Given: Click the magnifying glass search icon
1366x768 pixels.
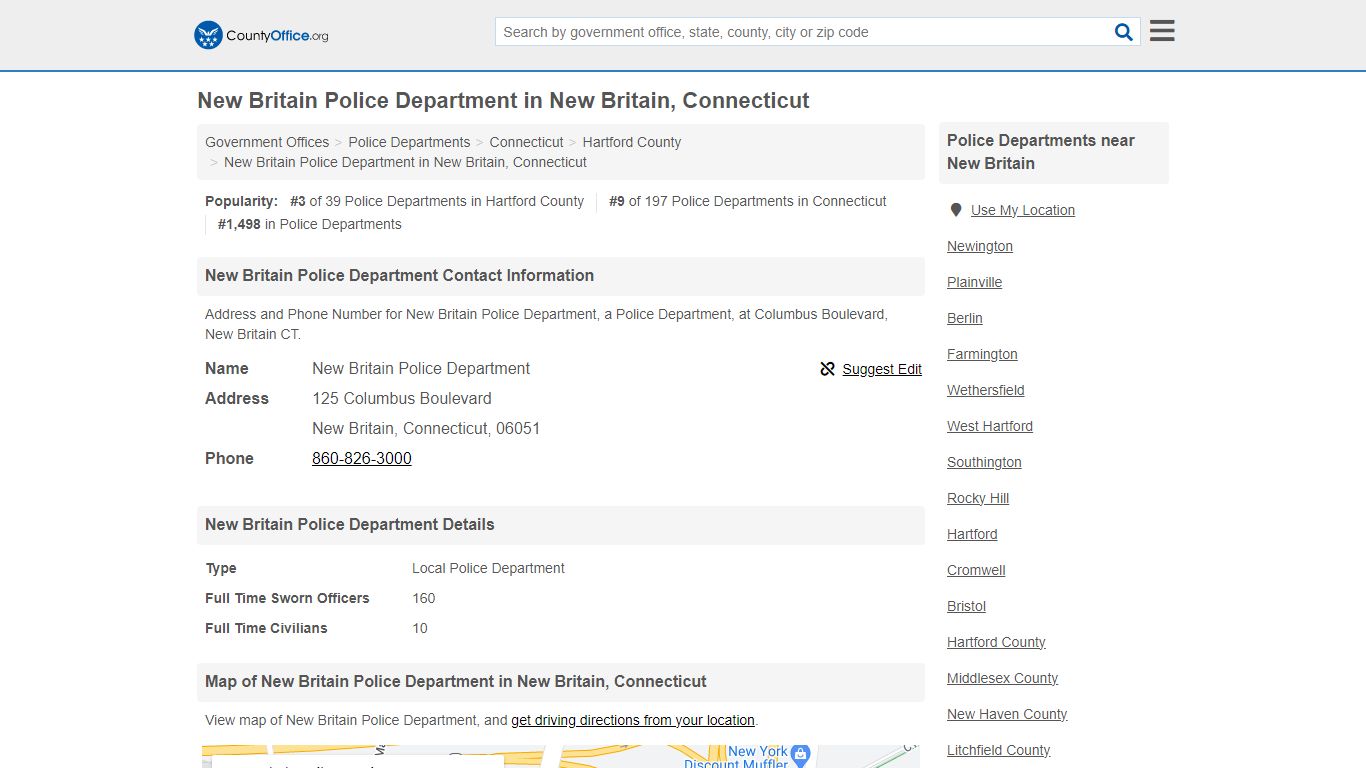Looking at the screenshot, I should click(1124, 32).
